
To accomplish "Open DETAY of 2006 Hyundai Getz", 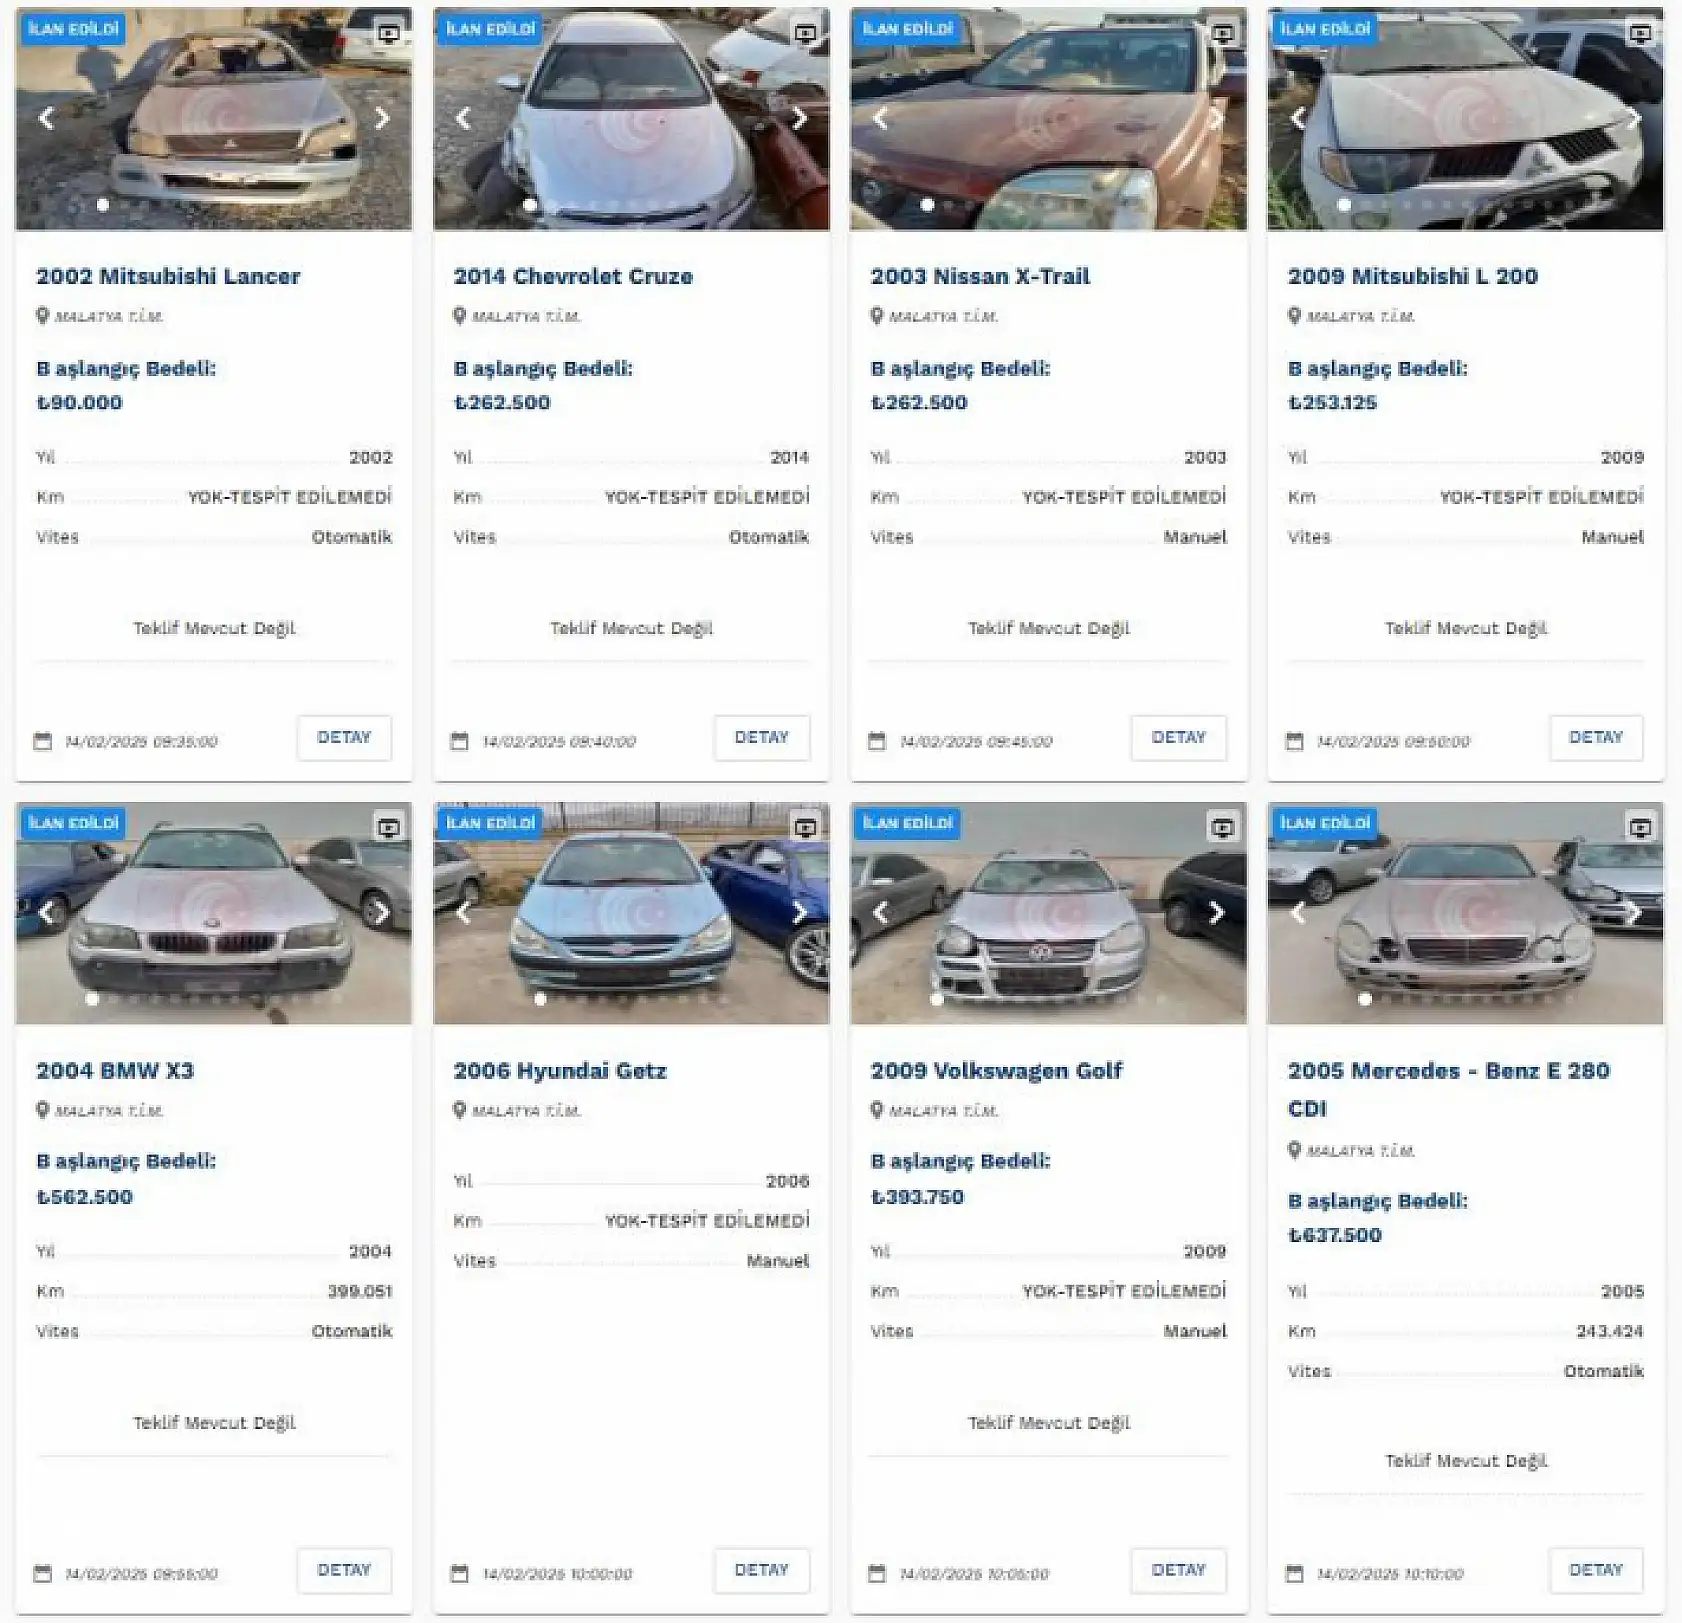I will pos(762,1570).
